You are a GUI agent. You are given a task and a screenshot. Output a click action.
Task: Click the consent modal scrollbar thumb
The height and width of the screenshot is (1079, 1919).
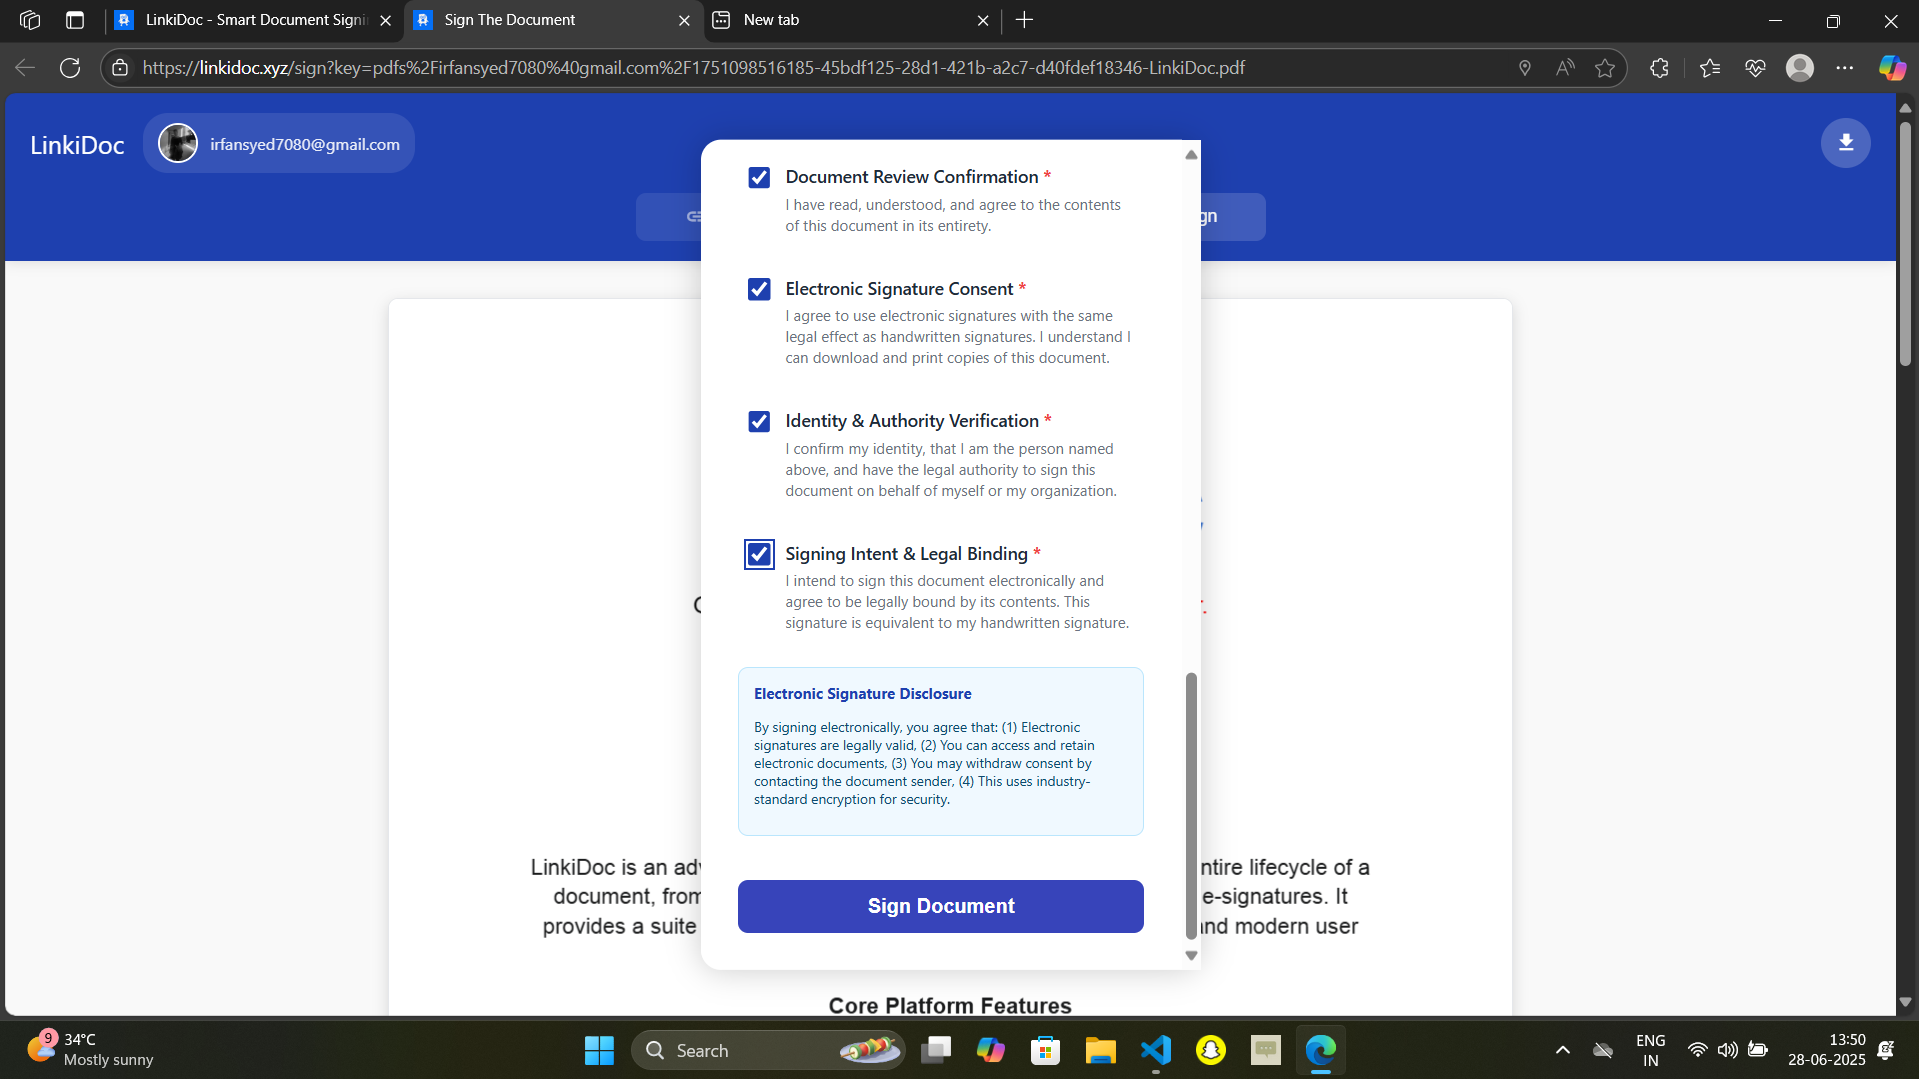click(x=1190, y=806)
